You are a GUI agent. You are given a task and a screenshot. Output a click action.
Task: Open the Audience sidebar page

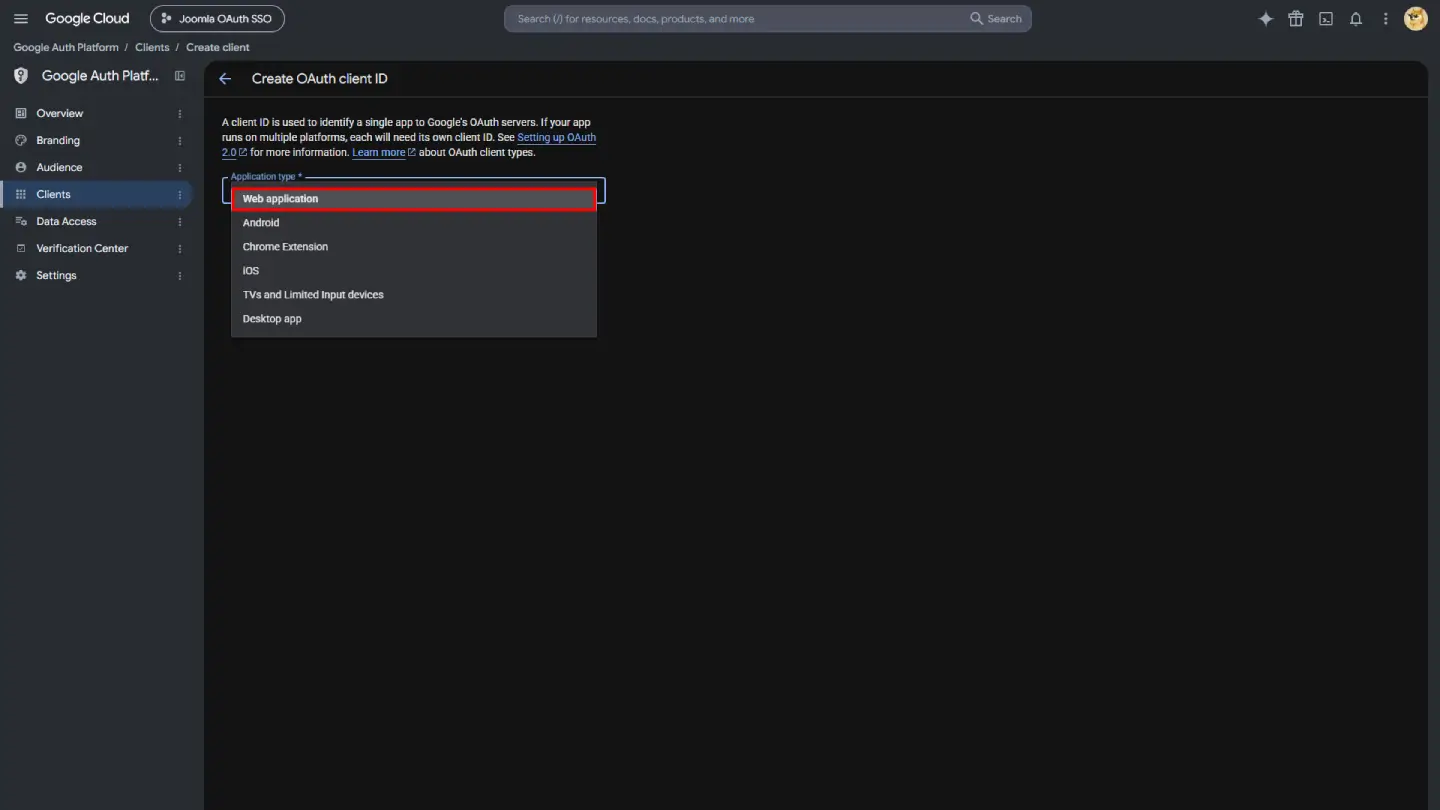(x=96, y=168)
